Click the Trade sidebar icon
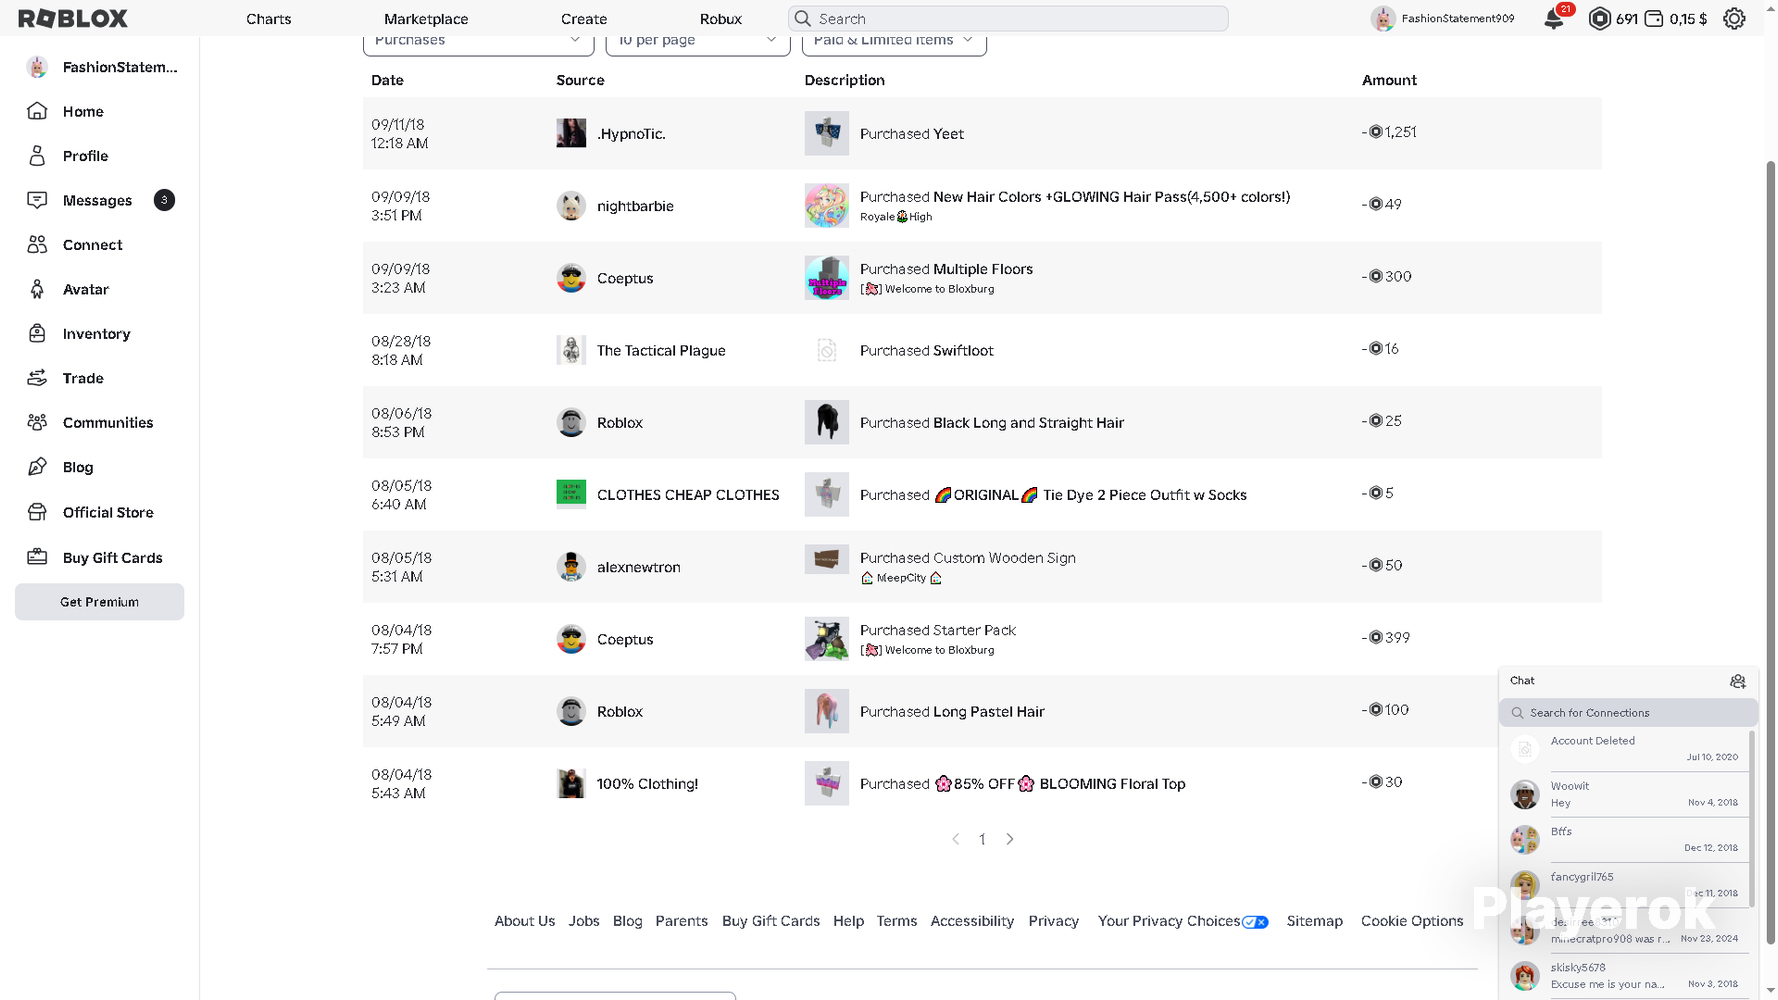The height and width of the screenshot is (1000, 1778). [37, 378]
